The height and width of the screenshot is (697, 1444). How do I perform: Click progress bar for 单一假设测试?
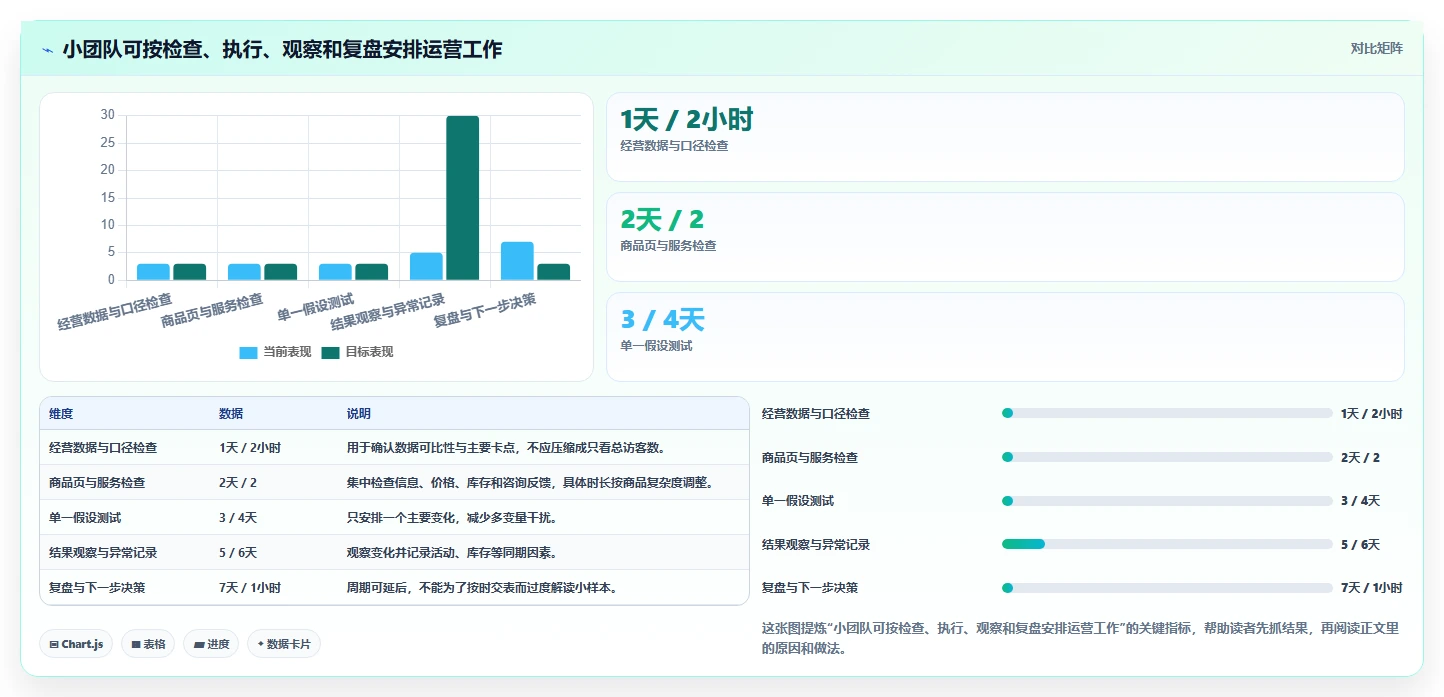1167,501
